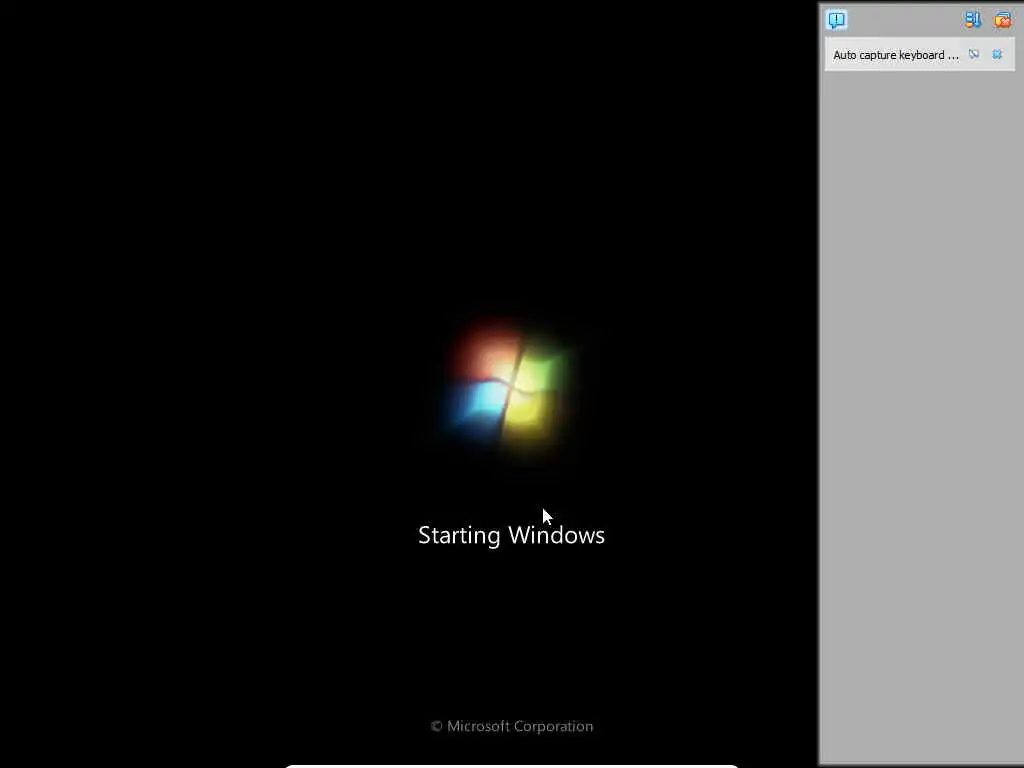Click the VirtualBox notification center icon
Viewport: 1024px width, 768px height.
click(x=837, y=20)
